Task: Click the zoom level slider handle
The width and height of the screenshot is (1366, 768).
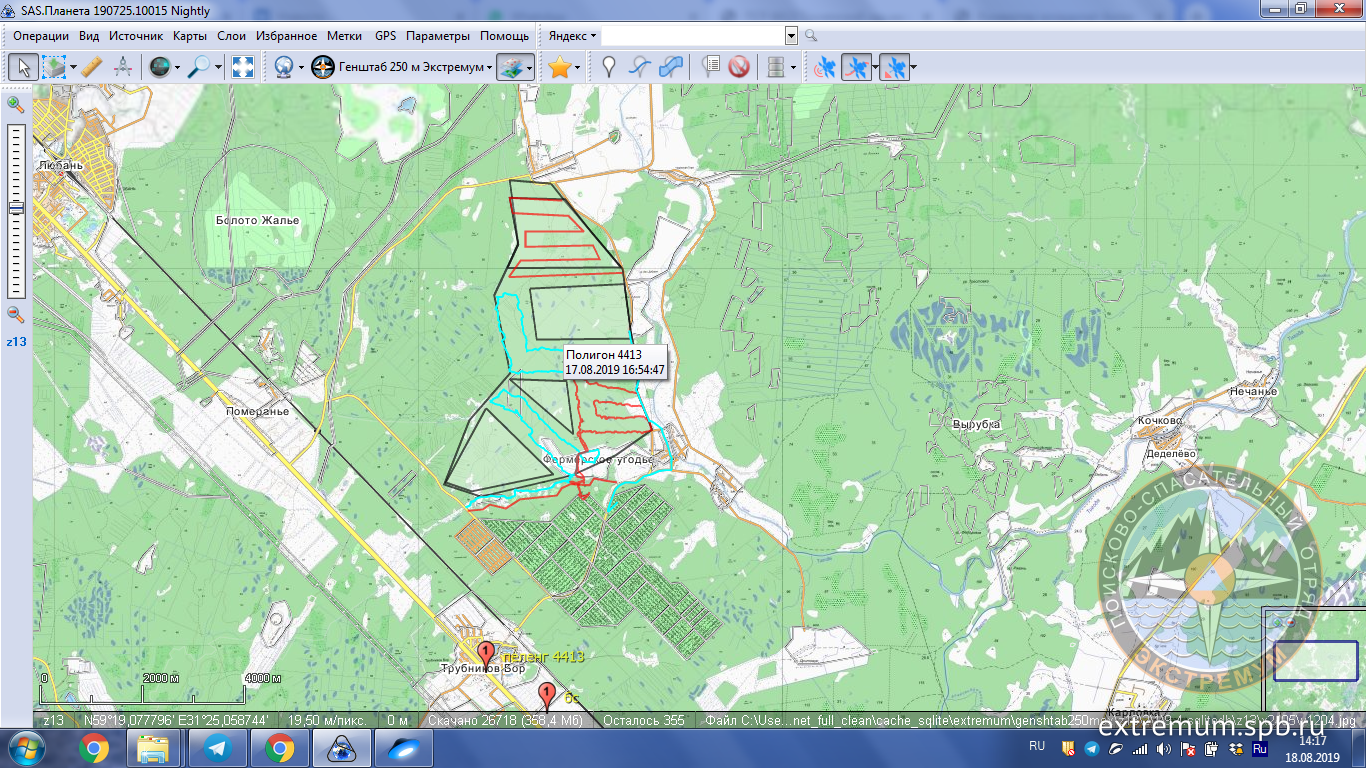Action: tap(16, 208)
